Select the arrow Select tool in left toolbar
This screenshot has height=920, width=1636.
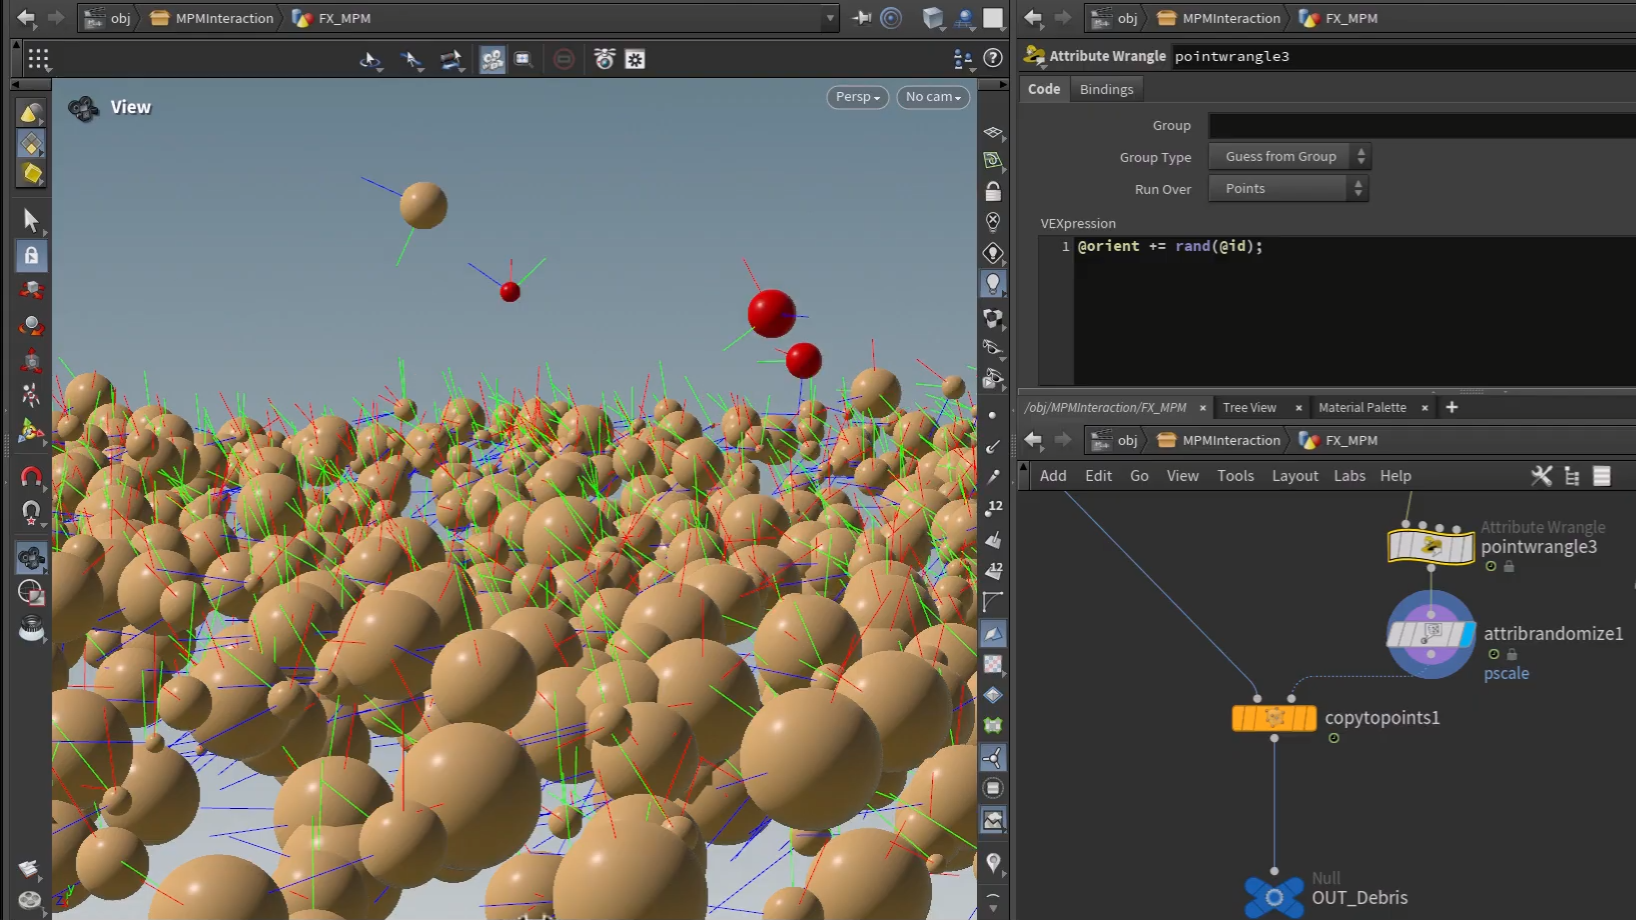(31, 219)
